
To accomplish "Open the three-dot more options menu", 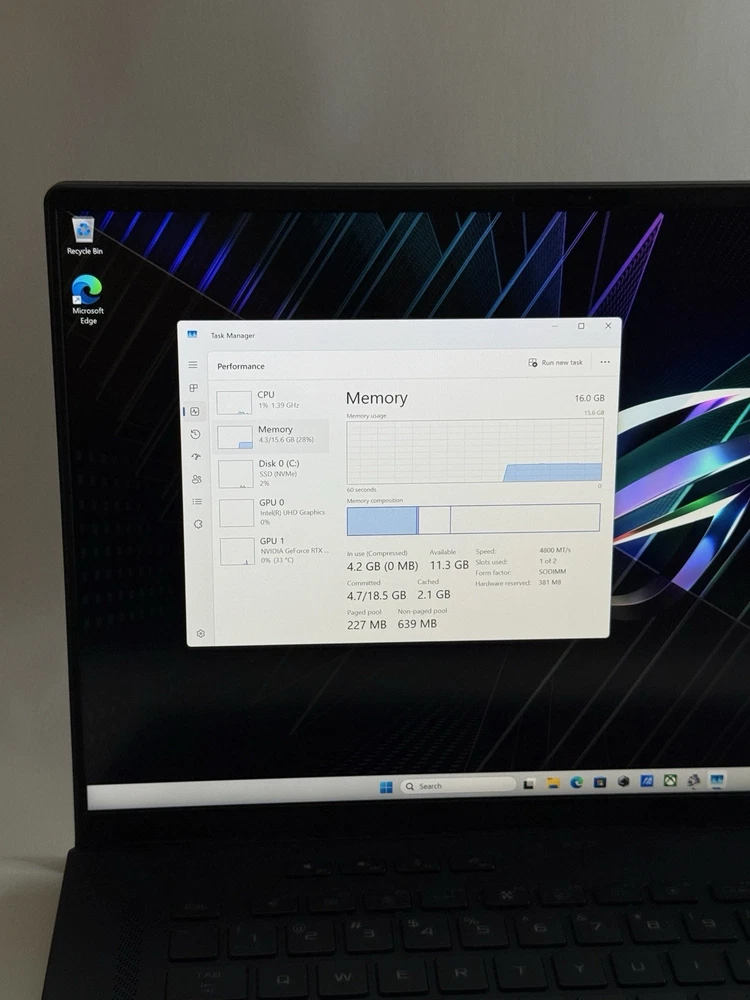I will [x=604, y=363].
